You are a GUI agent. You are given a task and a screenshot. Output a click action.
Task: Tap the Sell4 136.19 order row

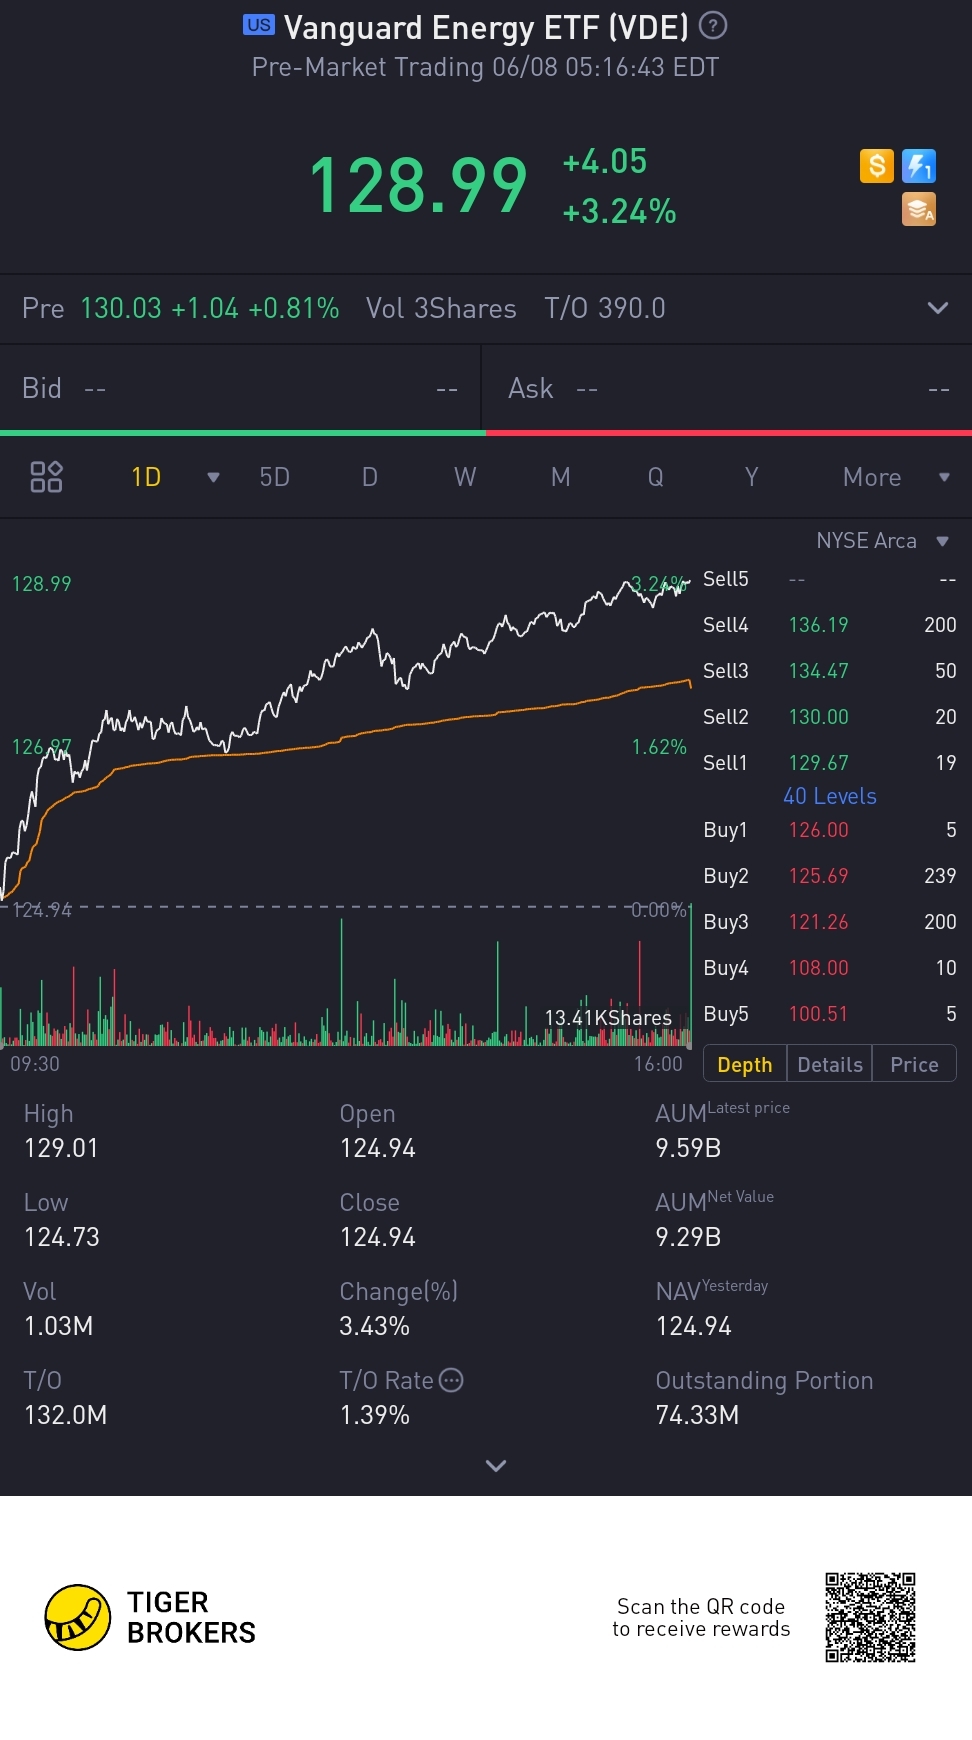pos(830,625)
